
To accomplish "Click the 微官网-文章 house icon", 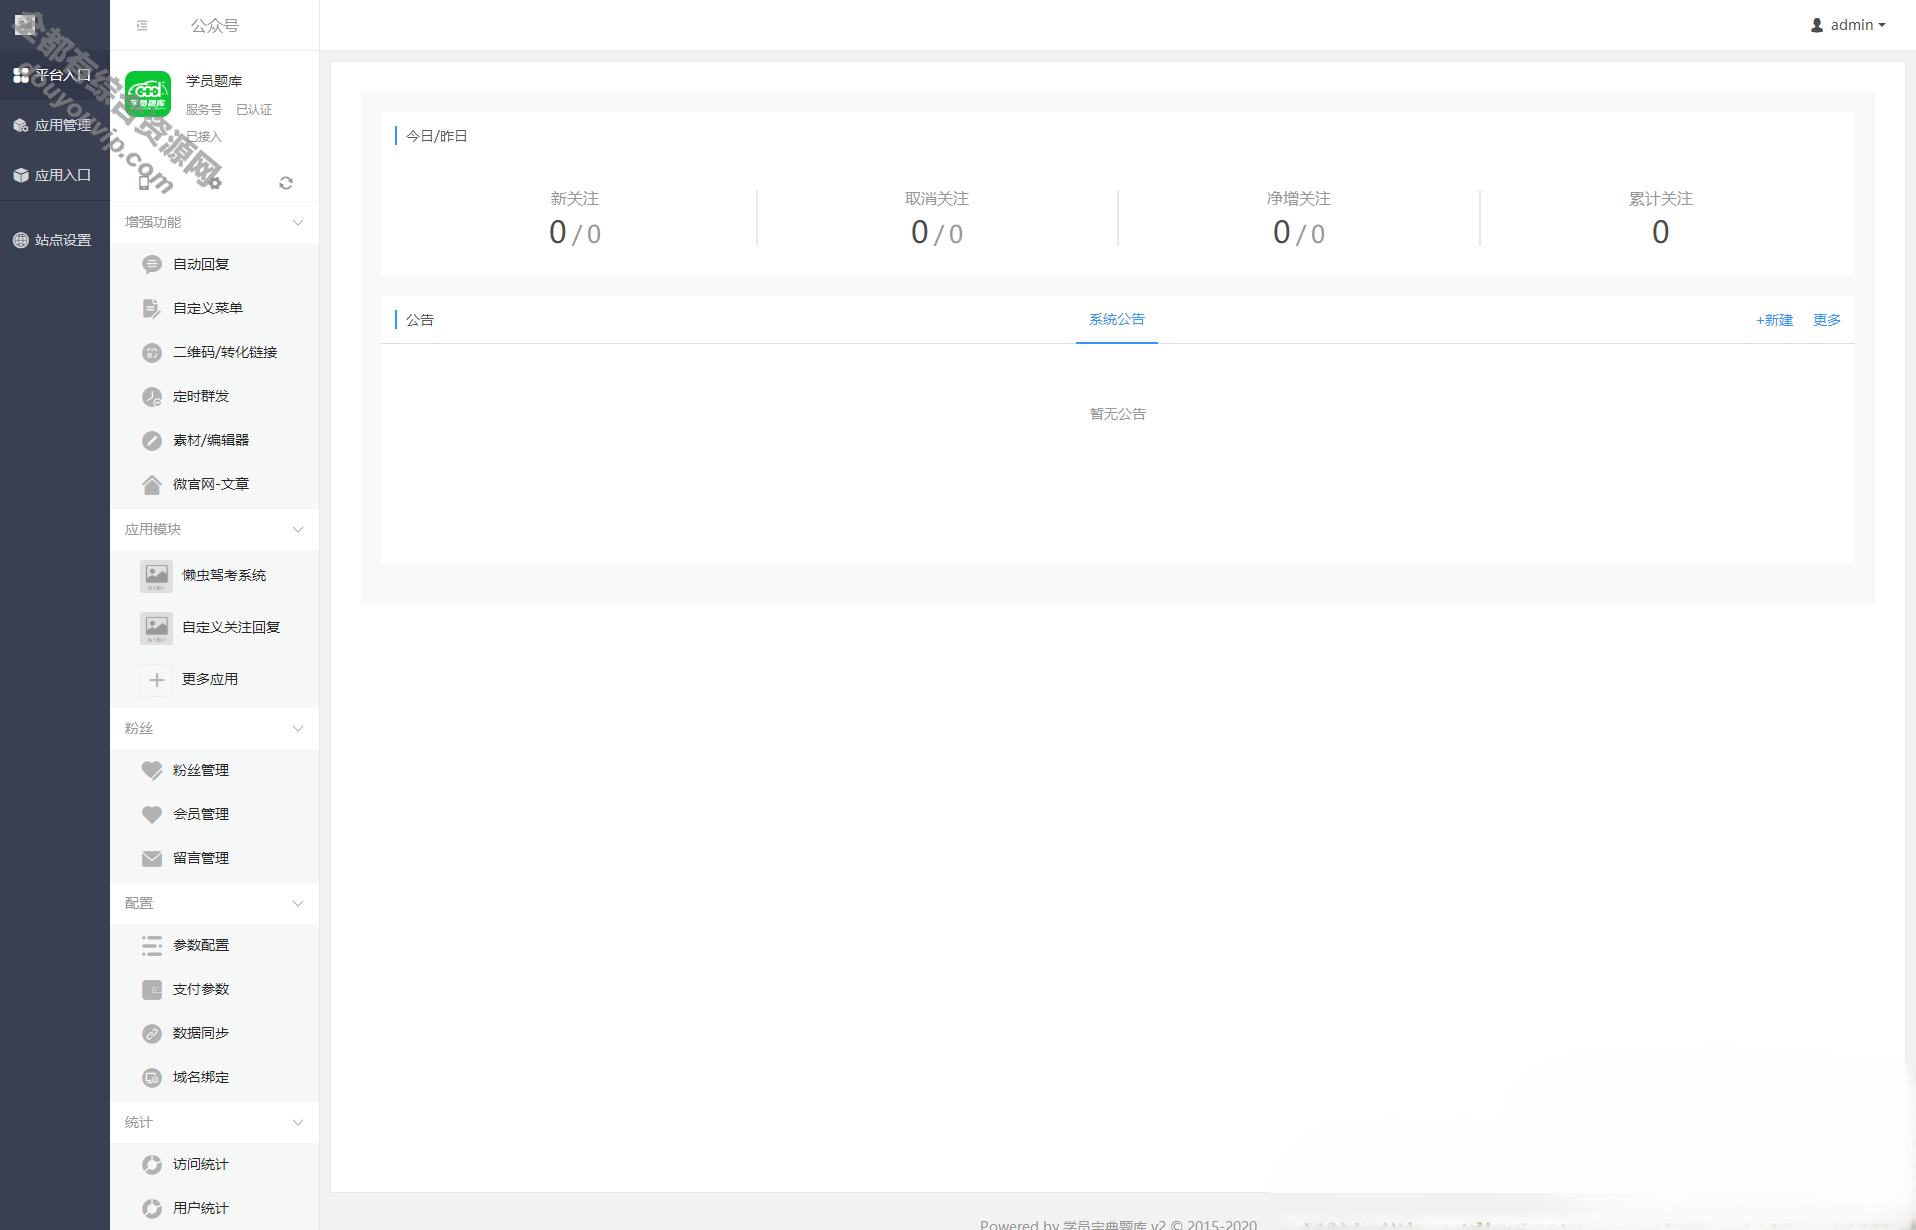I will tap(152, 484).
